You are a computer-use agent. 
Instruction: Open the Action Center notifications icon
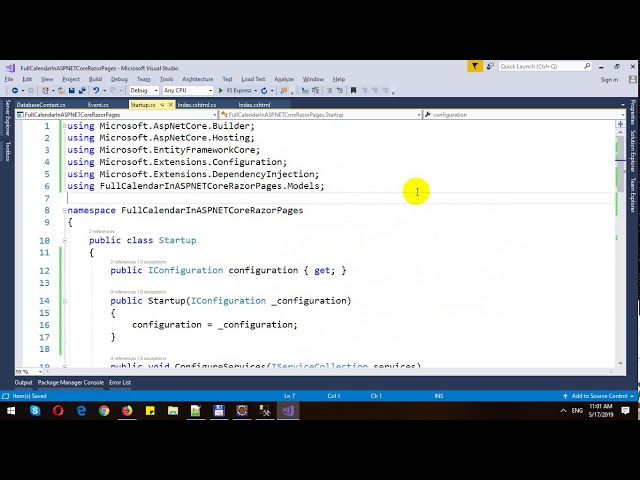(x=625, y=411)
